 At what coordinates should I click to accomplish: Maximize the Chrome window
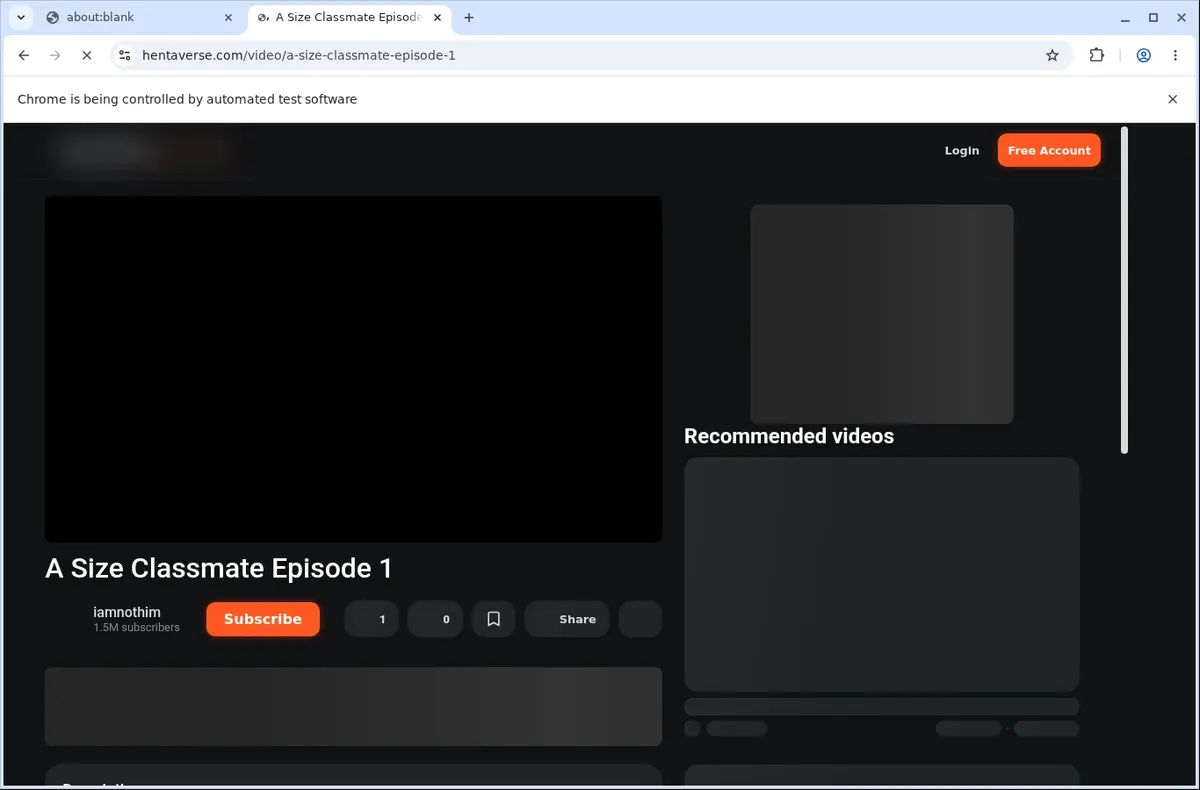click(x=1153, y=17)
